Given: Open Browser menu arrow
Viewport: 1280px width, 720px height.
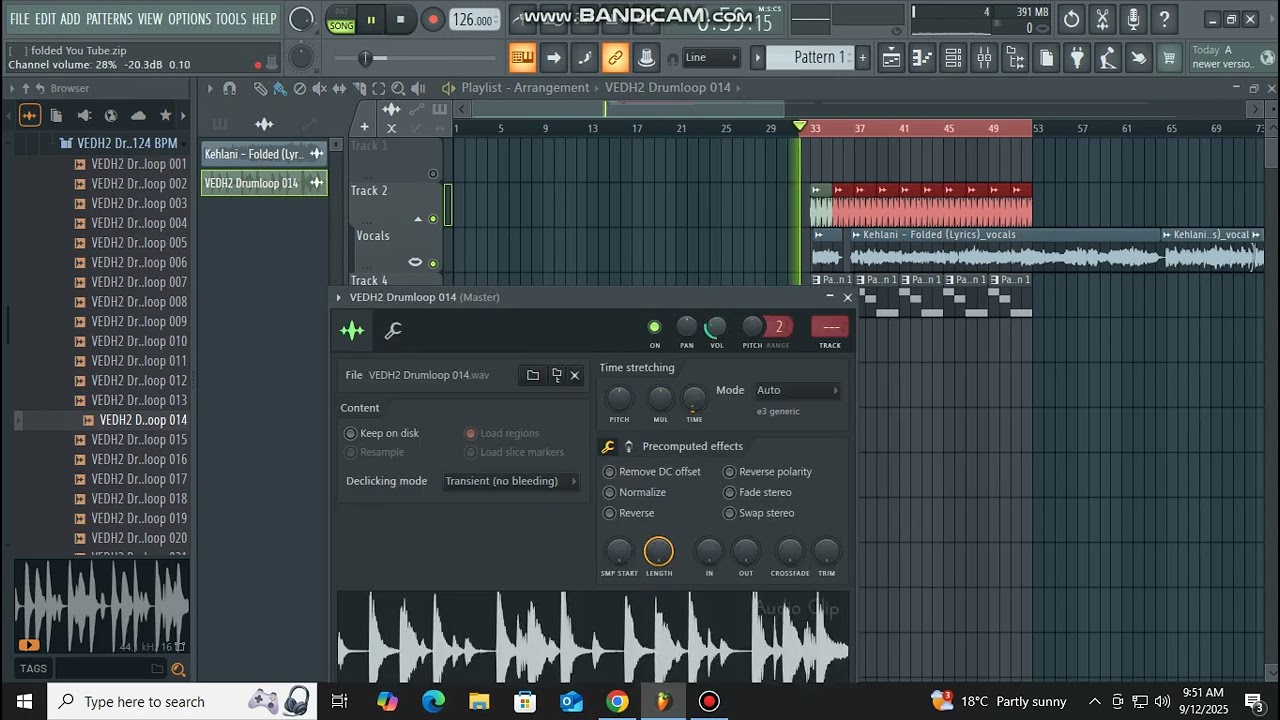Looking at the screenshot, I should coord(12,89).
